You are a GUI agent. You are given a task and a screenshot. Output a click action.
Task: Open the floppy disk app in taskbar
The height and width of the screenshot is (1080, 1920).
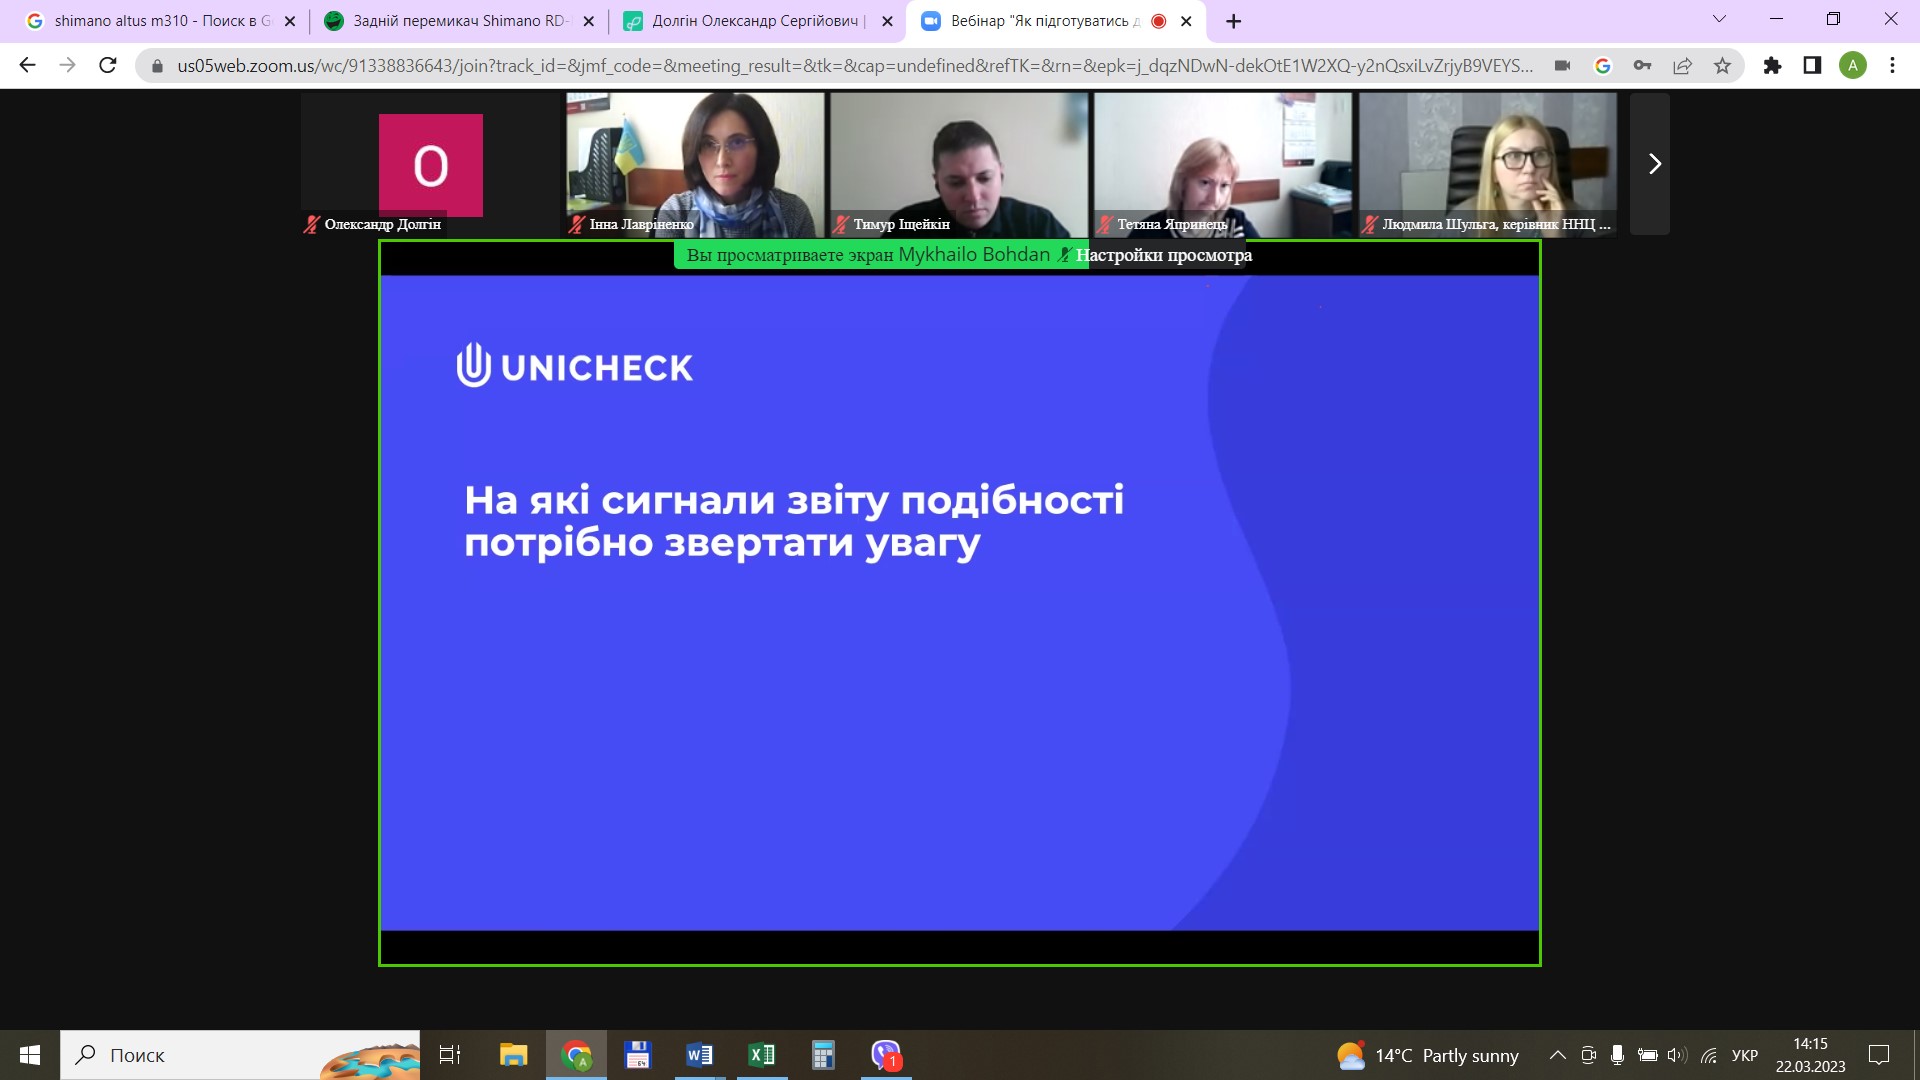pyautogui.click(x=637, y=1055)
